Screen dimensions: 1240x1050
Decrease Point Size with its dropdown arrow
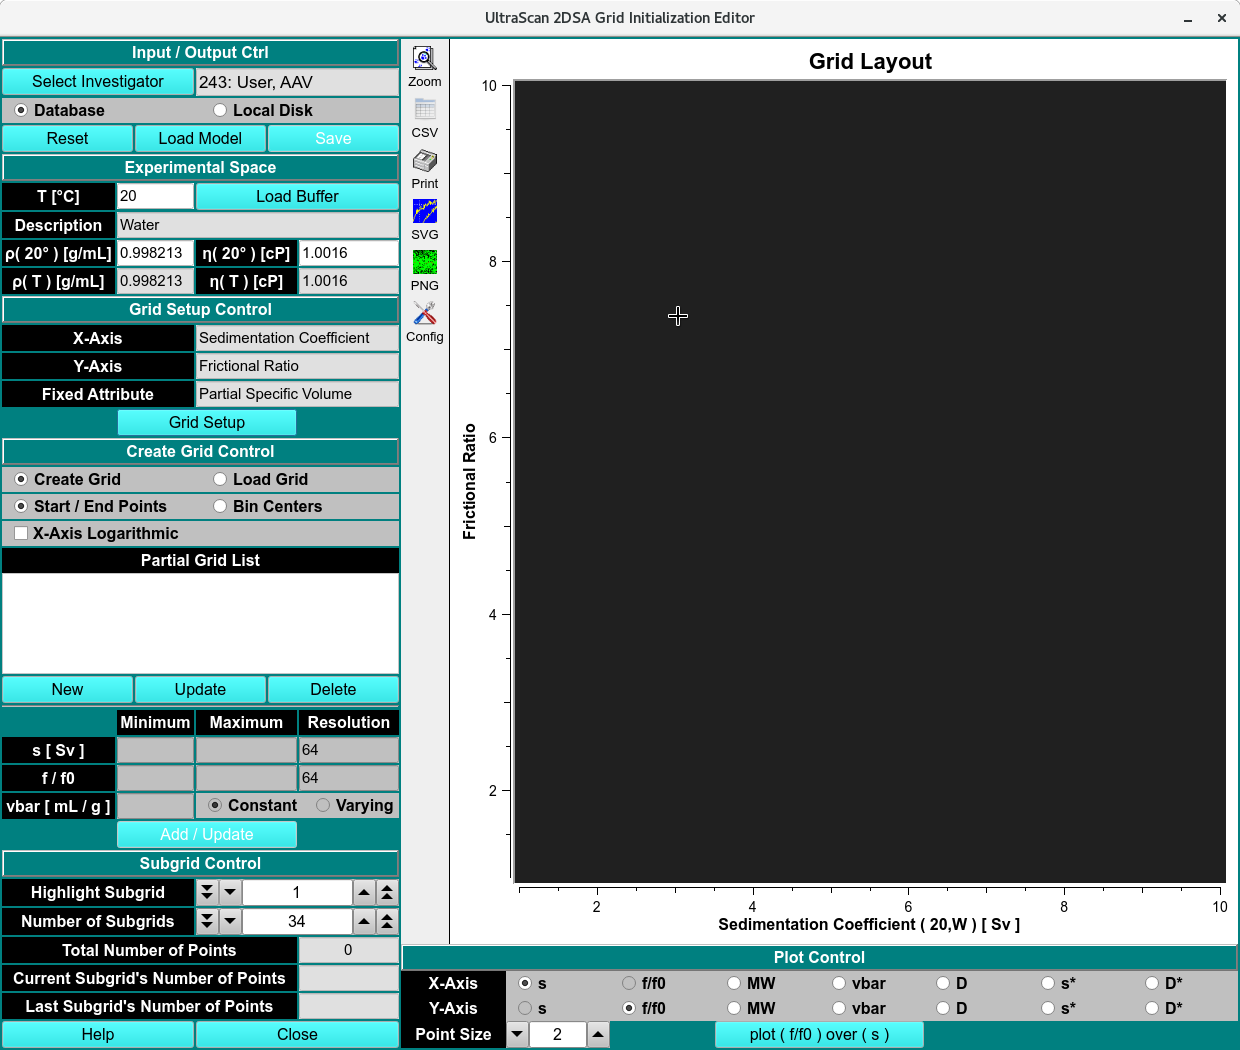[516, 1034]
